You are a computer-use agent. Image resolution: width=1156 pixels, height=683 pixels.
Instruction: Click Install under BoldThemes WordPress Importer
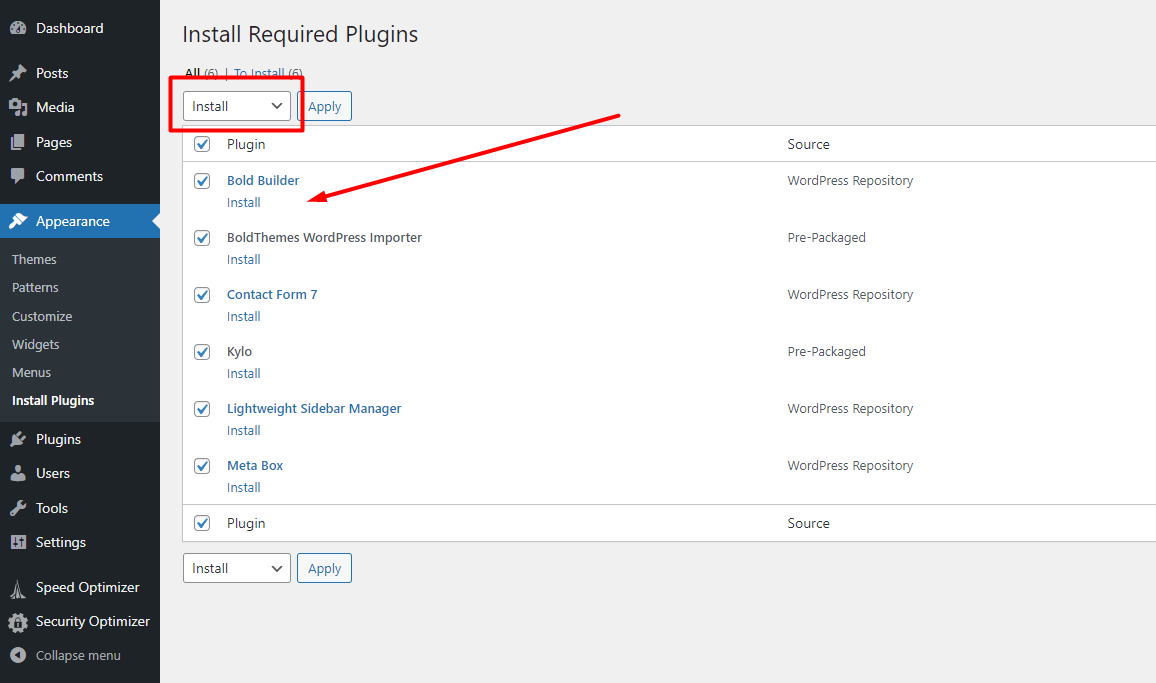click(x=244, y=260)
